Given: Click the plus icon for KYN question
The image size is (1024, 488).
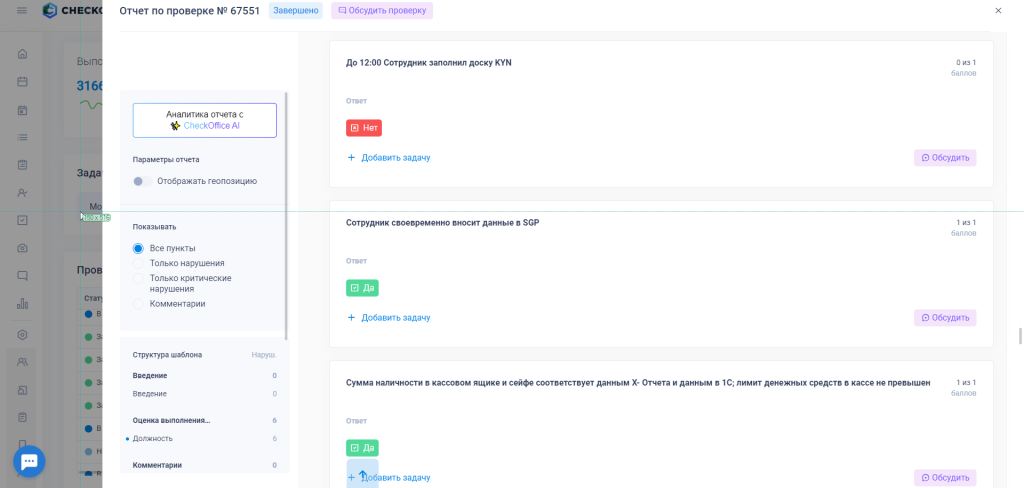Looking at the screenshot, I should pyautogui.click(x=351, y=157).
